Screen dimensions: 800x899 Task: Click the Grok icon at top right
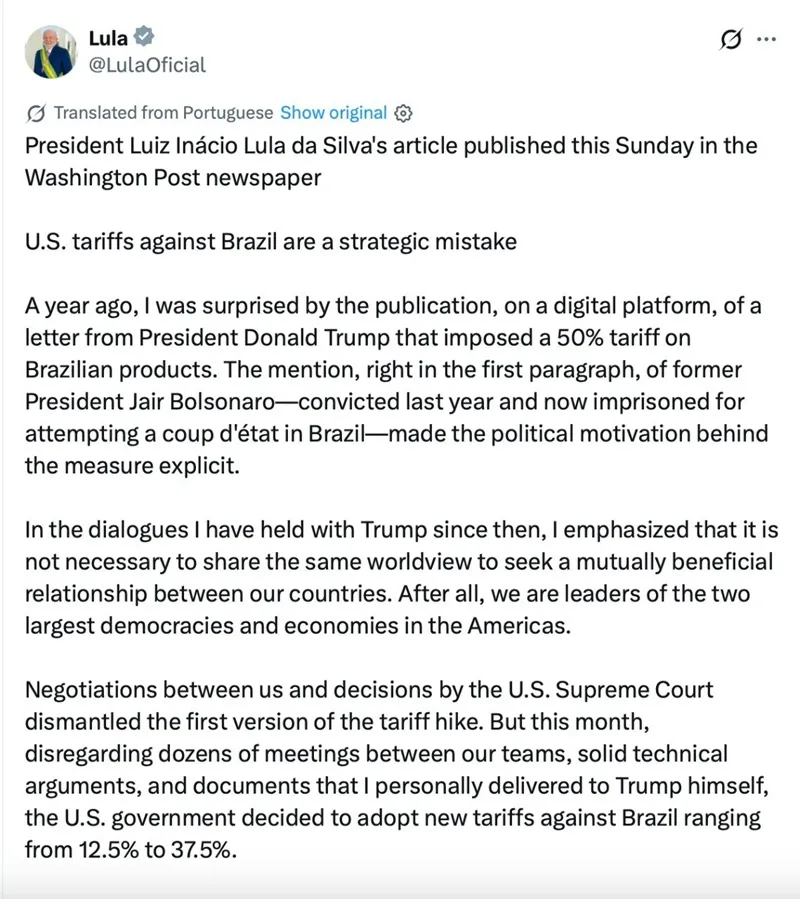(x=731, y=39)
